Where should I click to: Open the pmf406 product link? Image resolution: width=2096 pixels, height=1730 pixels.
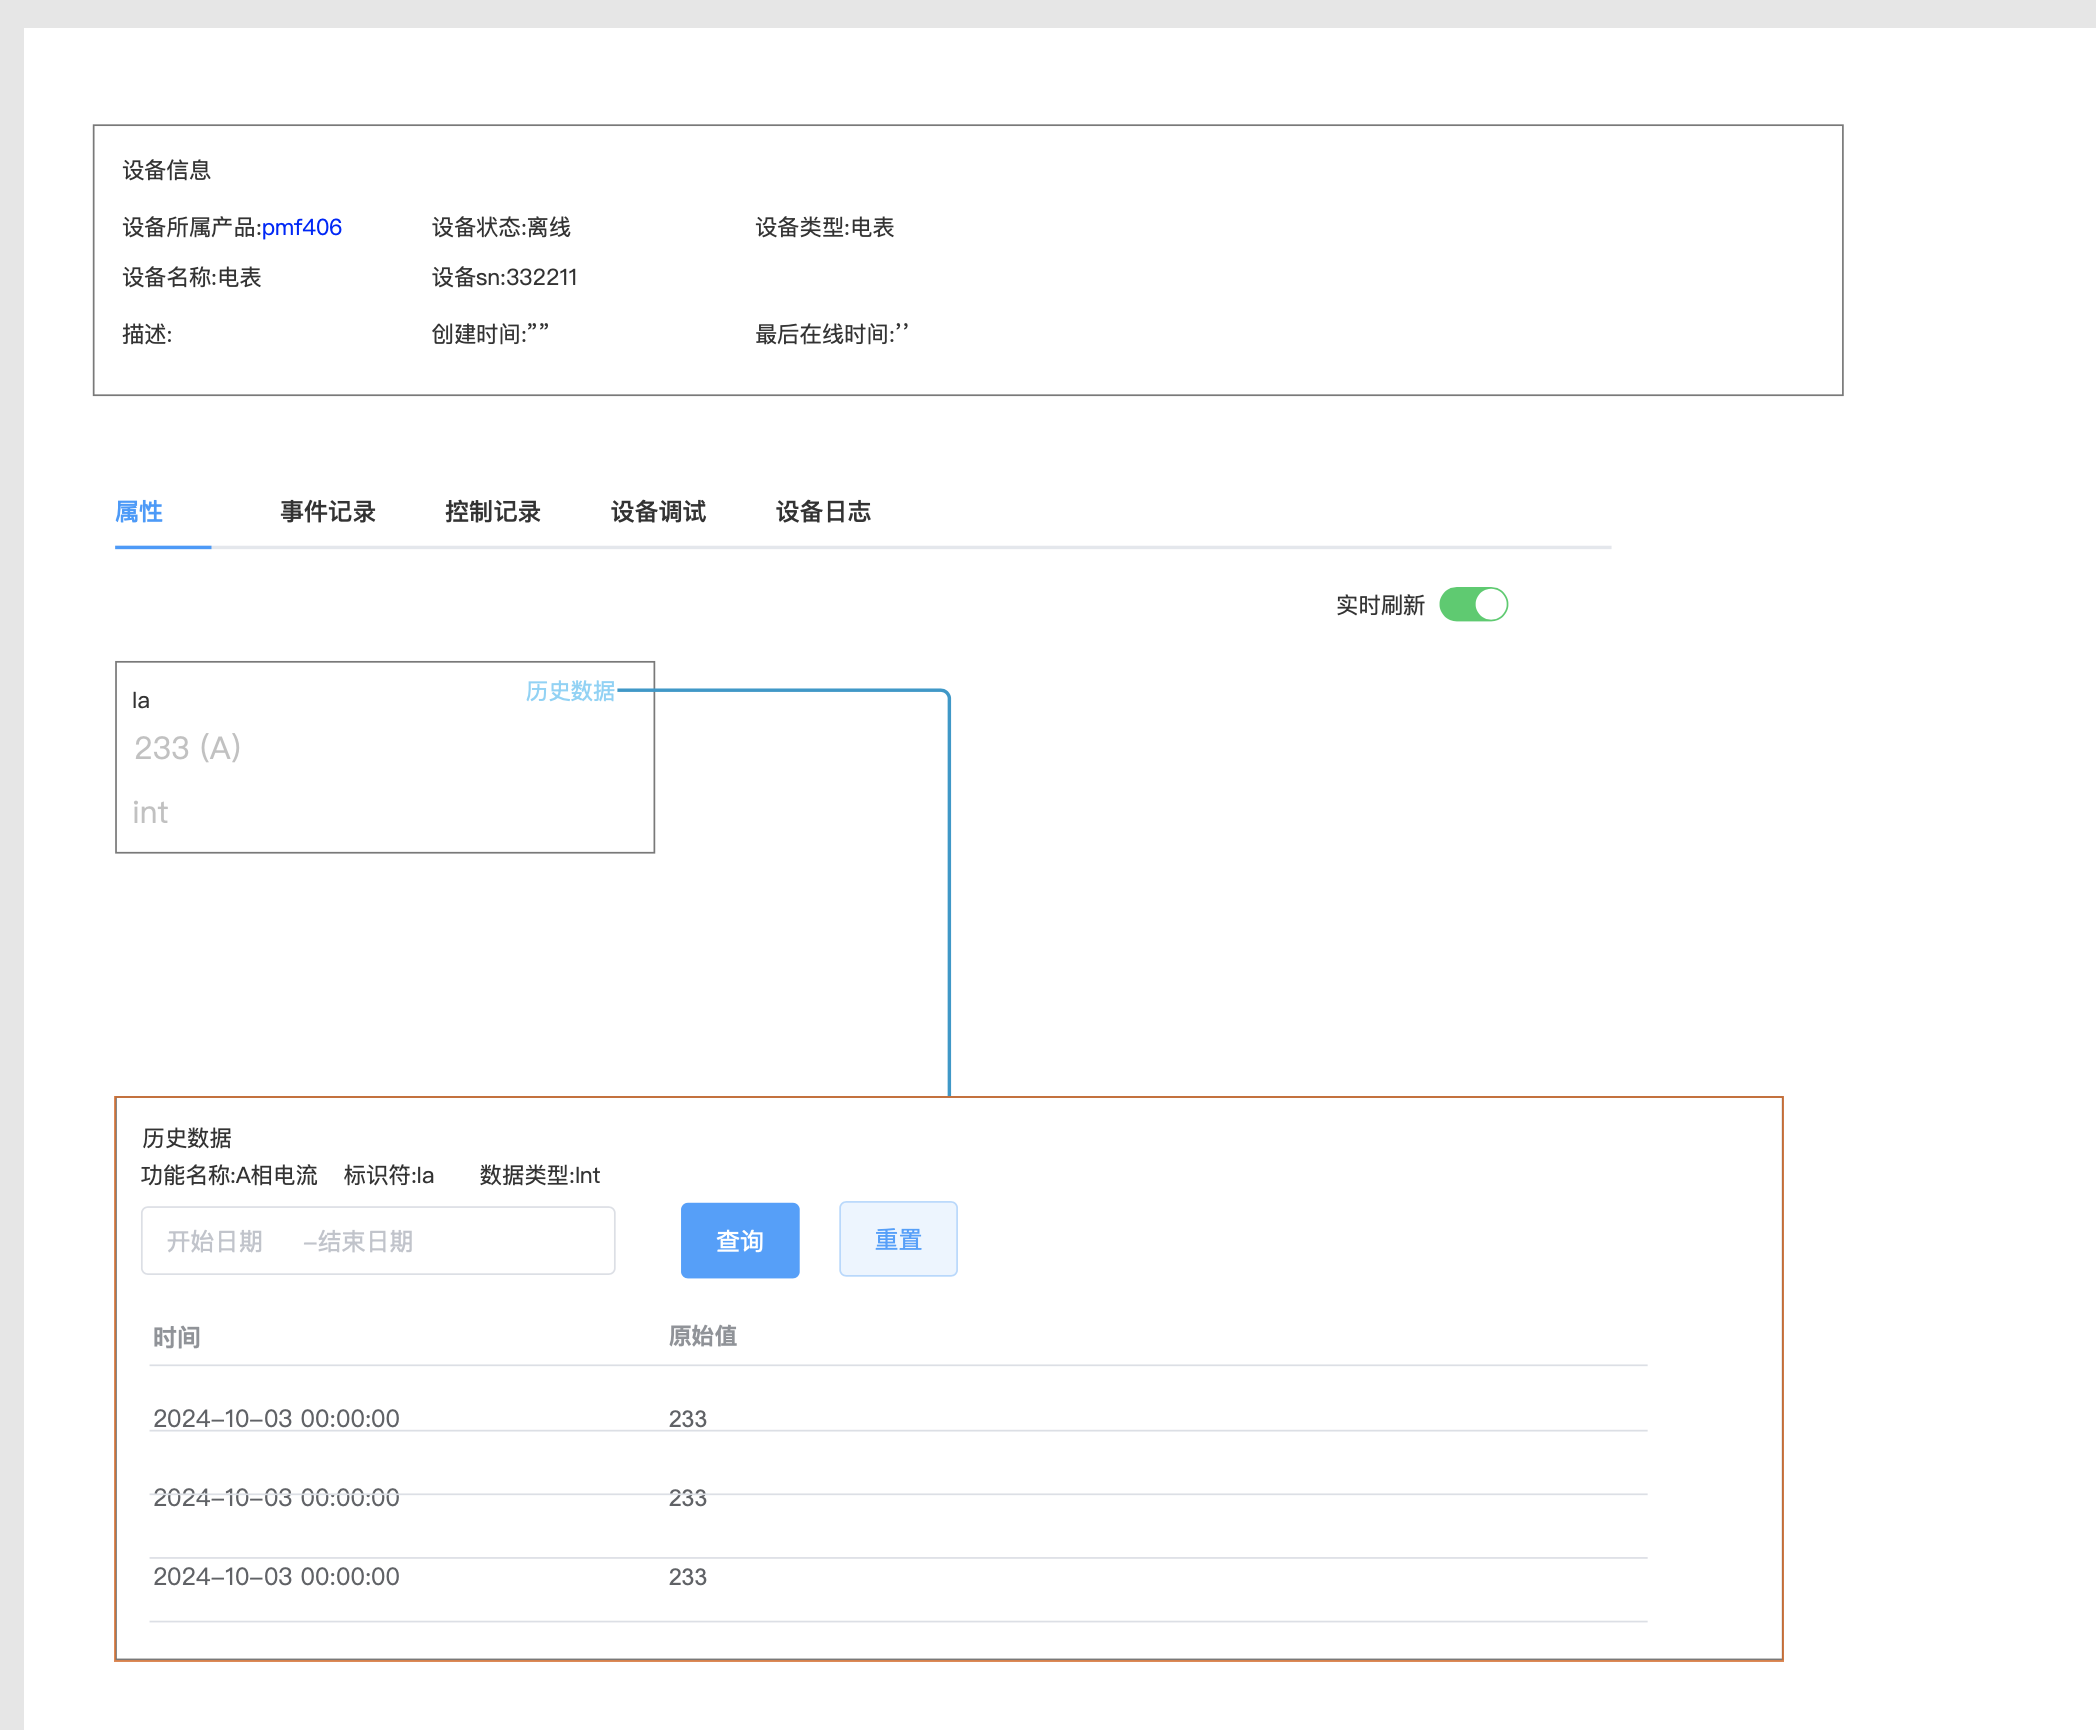301,228
